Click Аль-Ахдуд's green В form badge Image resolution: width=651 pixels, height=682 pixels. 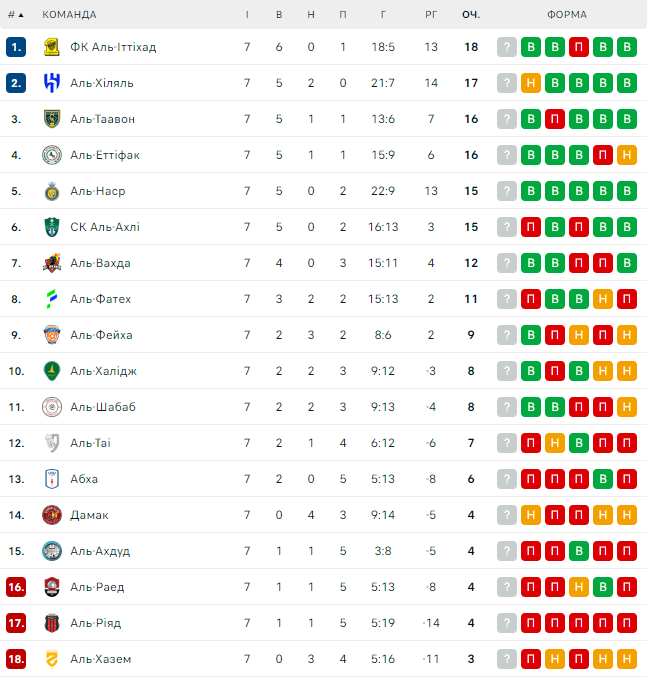pyautogui.click(x=579, y=551)
